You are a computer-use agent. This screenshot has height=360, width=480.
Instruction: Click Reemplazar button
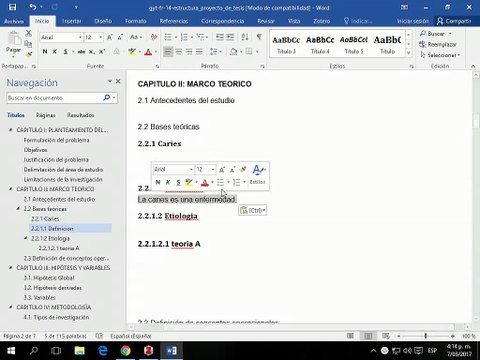[x=438, y=44]
